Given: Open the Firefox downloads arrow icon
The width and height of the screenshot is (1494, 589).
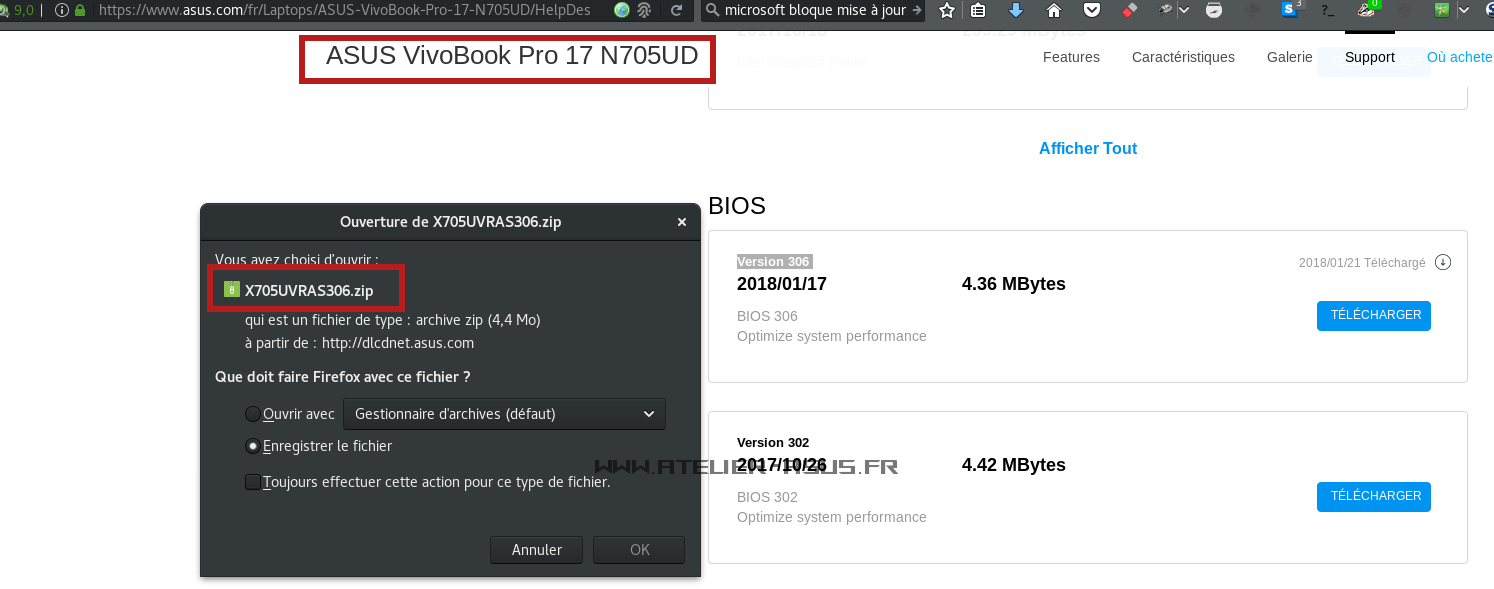Looking at the screenshot, I should coord(1016,11).
